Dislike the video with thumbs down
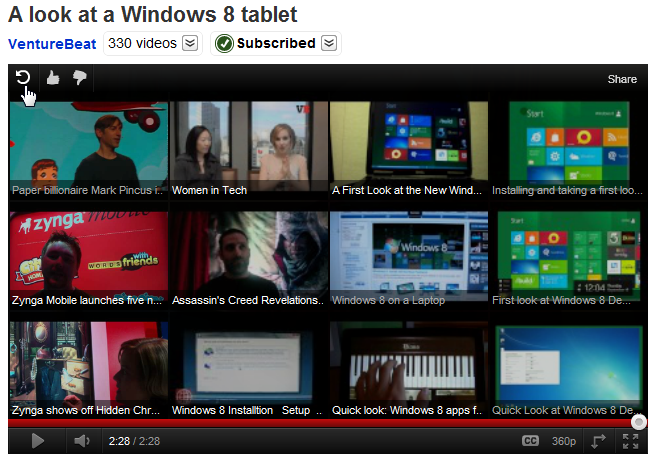This screenshot has height=455, width=650. [79, 77]
